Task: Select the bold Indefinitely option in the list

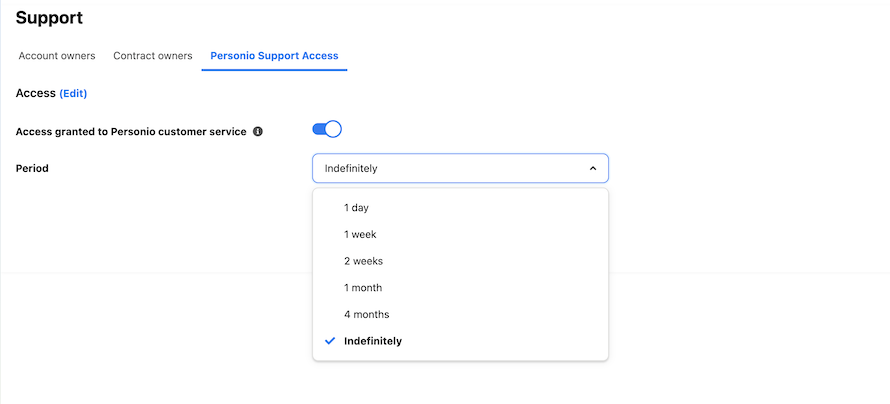Action: tap(460, 341)
